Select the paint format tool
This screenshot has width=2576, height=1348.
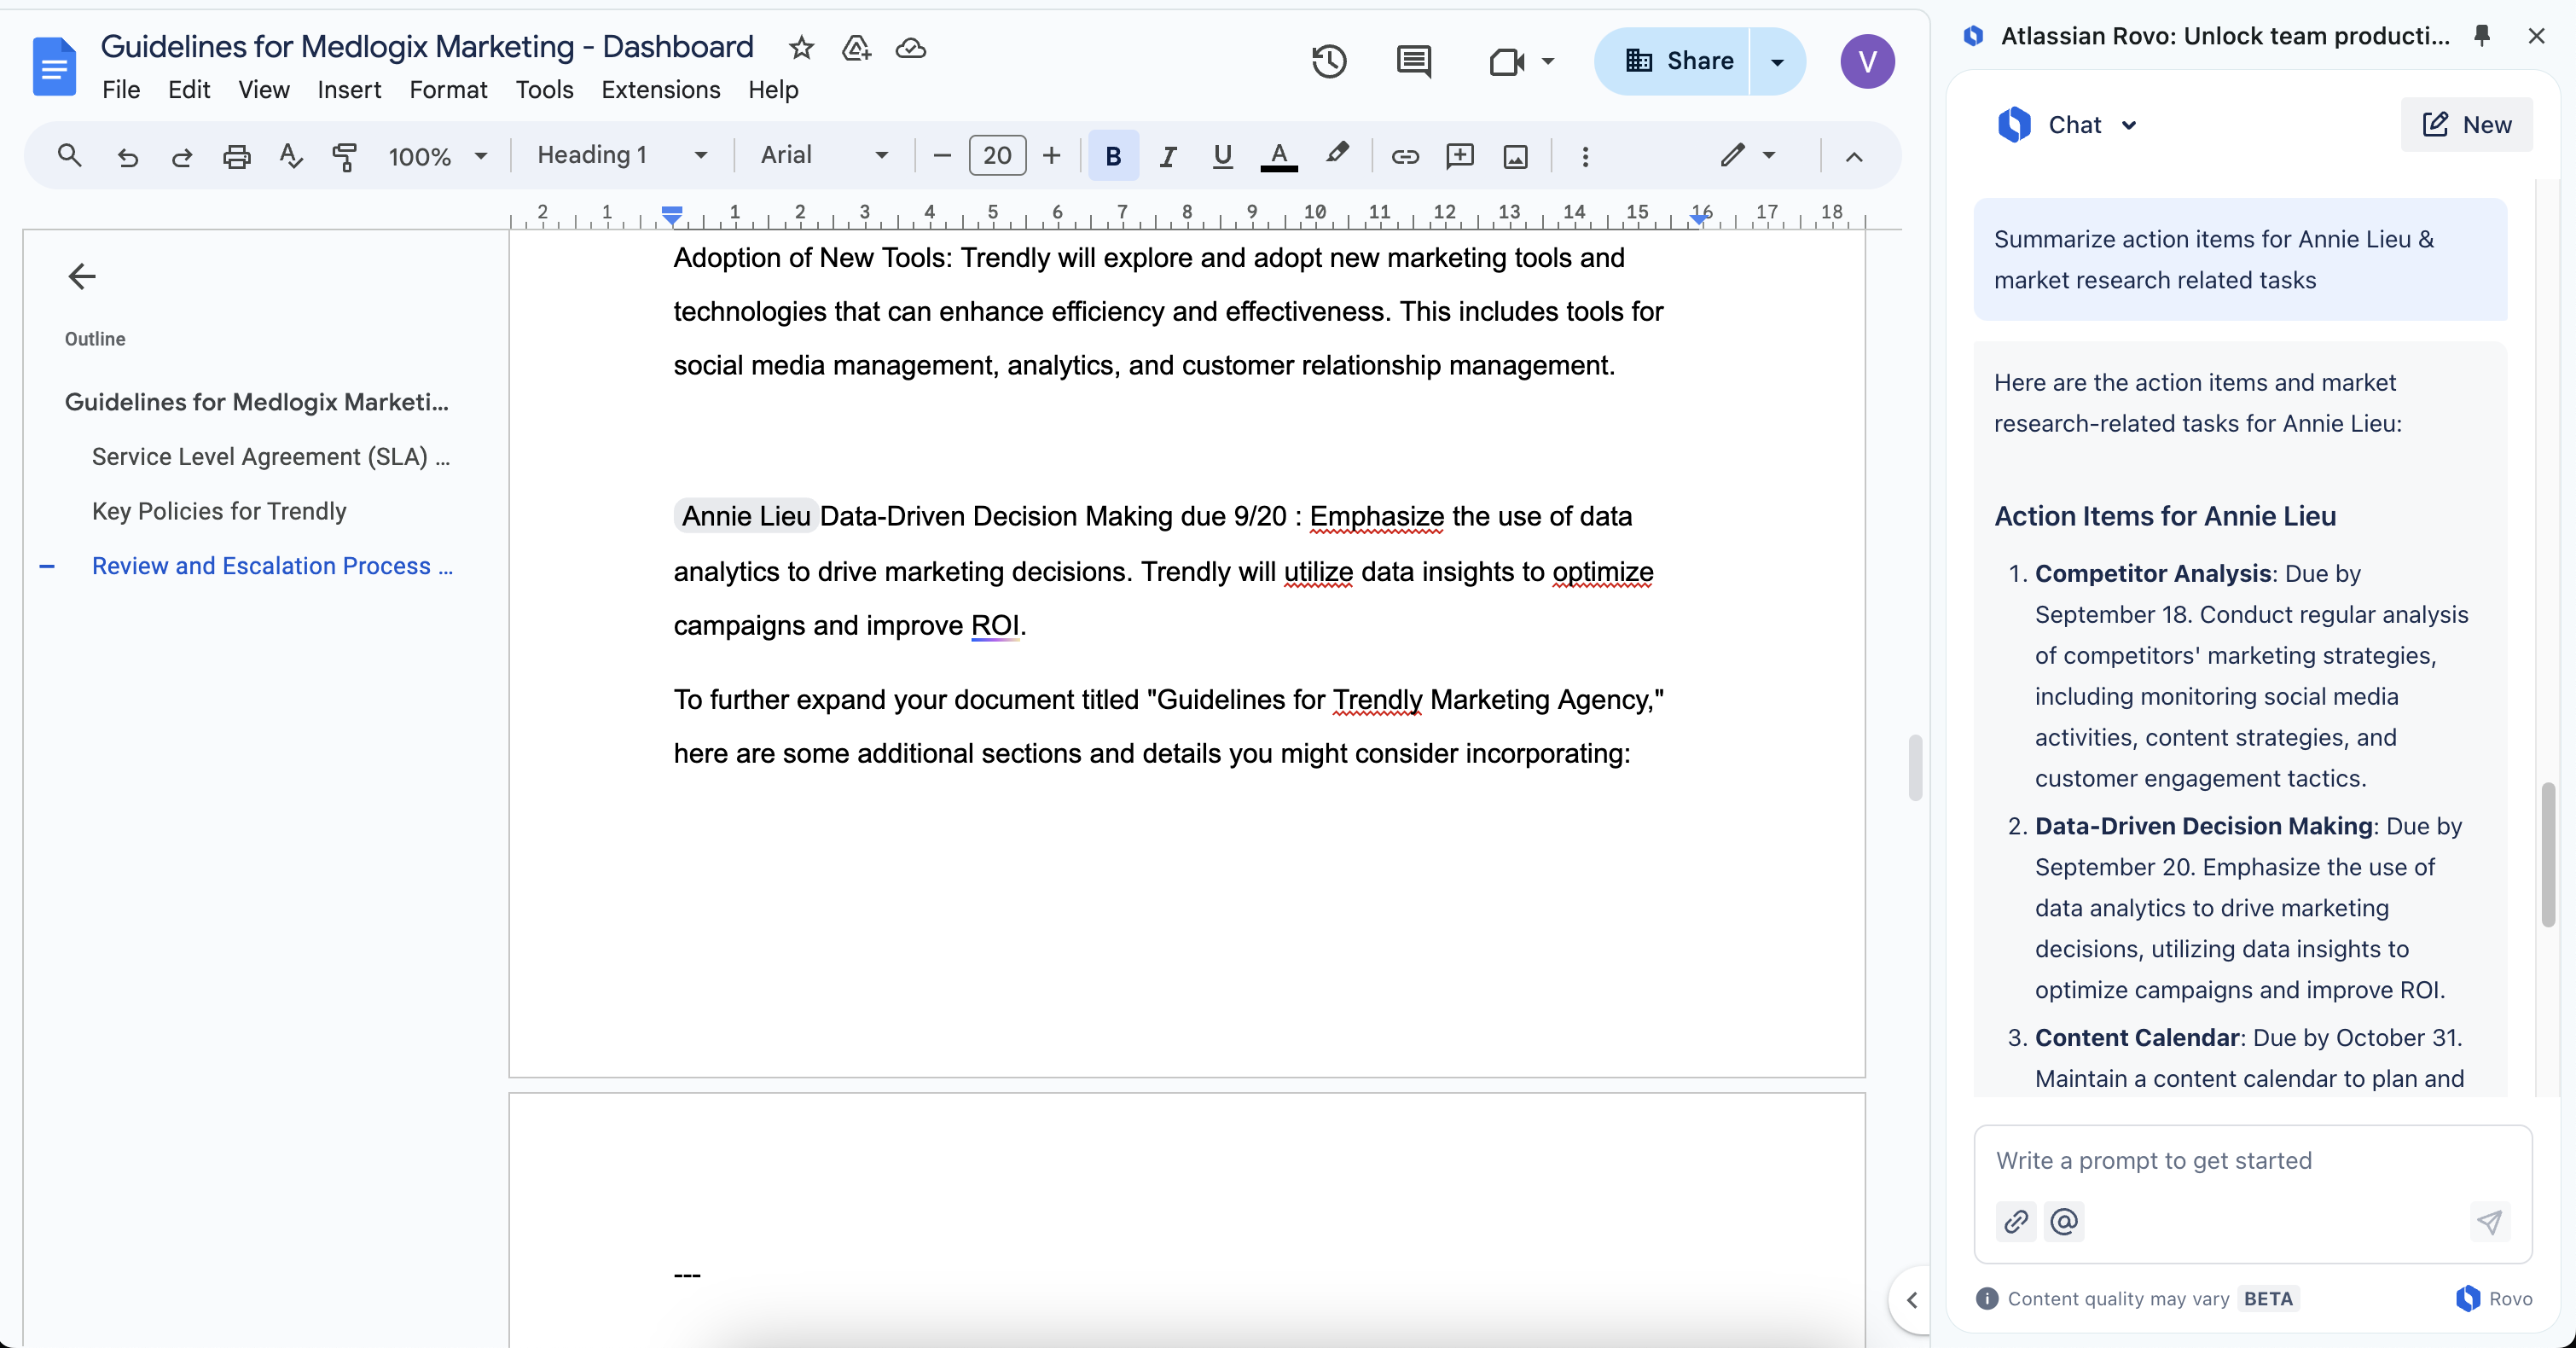pyautogui.click(x=345, y=156)
